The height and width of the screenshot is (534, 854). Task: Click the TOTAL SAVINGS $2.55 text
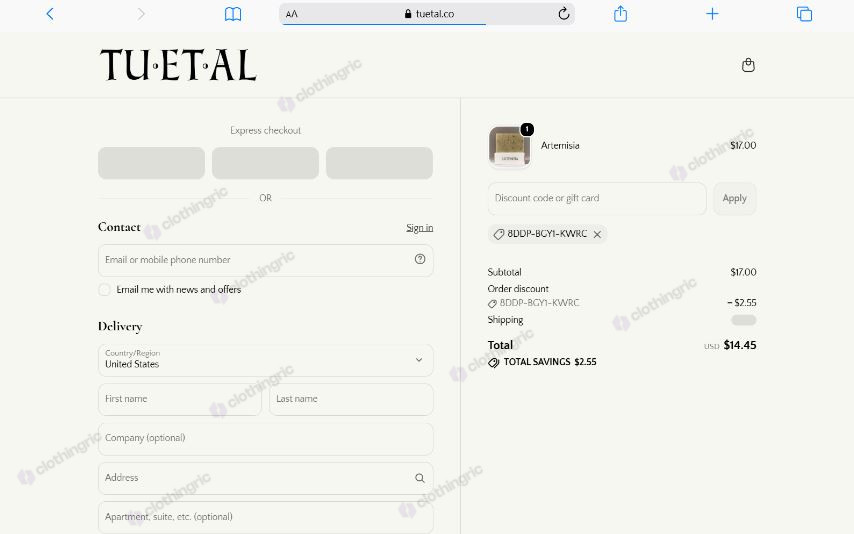[550, 362]
